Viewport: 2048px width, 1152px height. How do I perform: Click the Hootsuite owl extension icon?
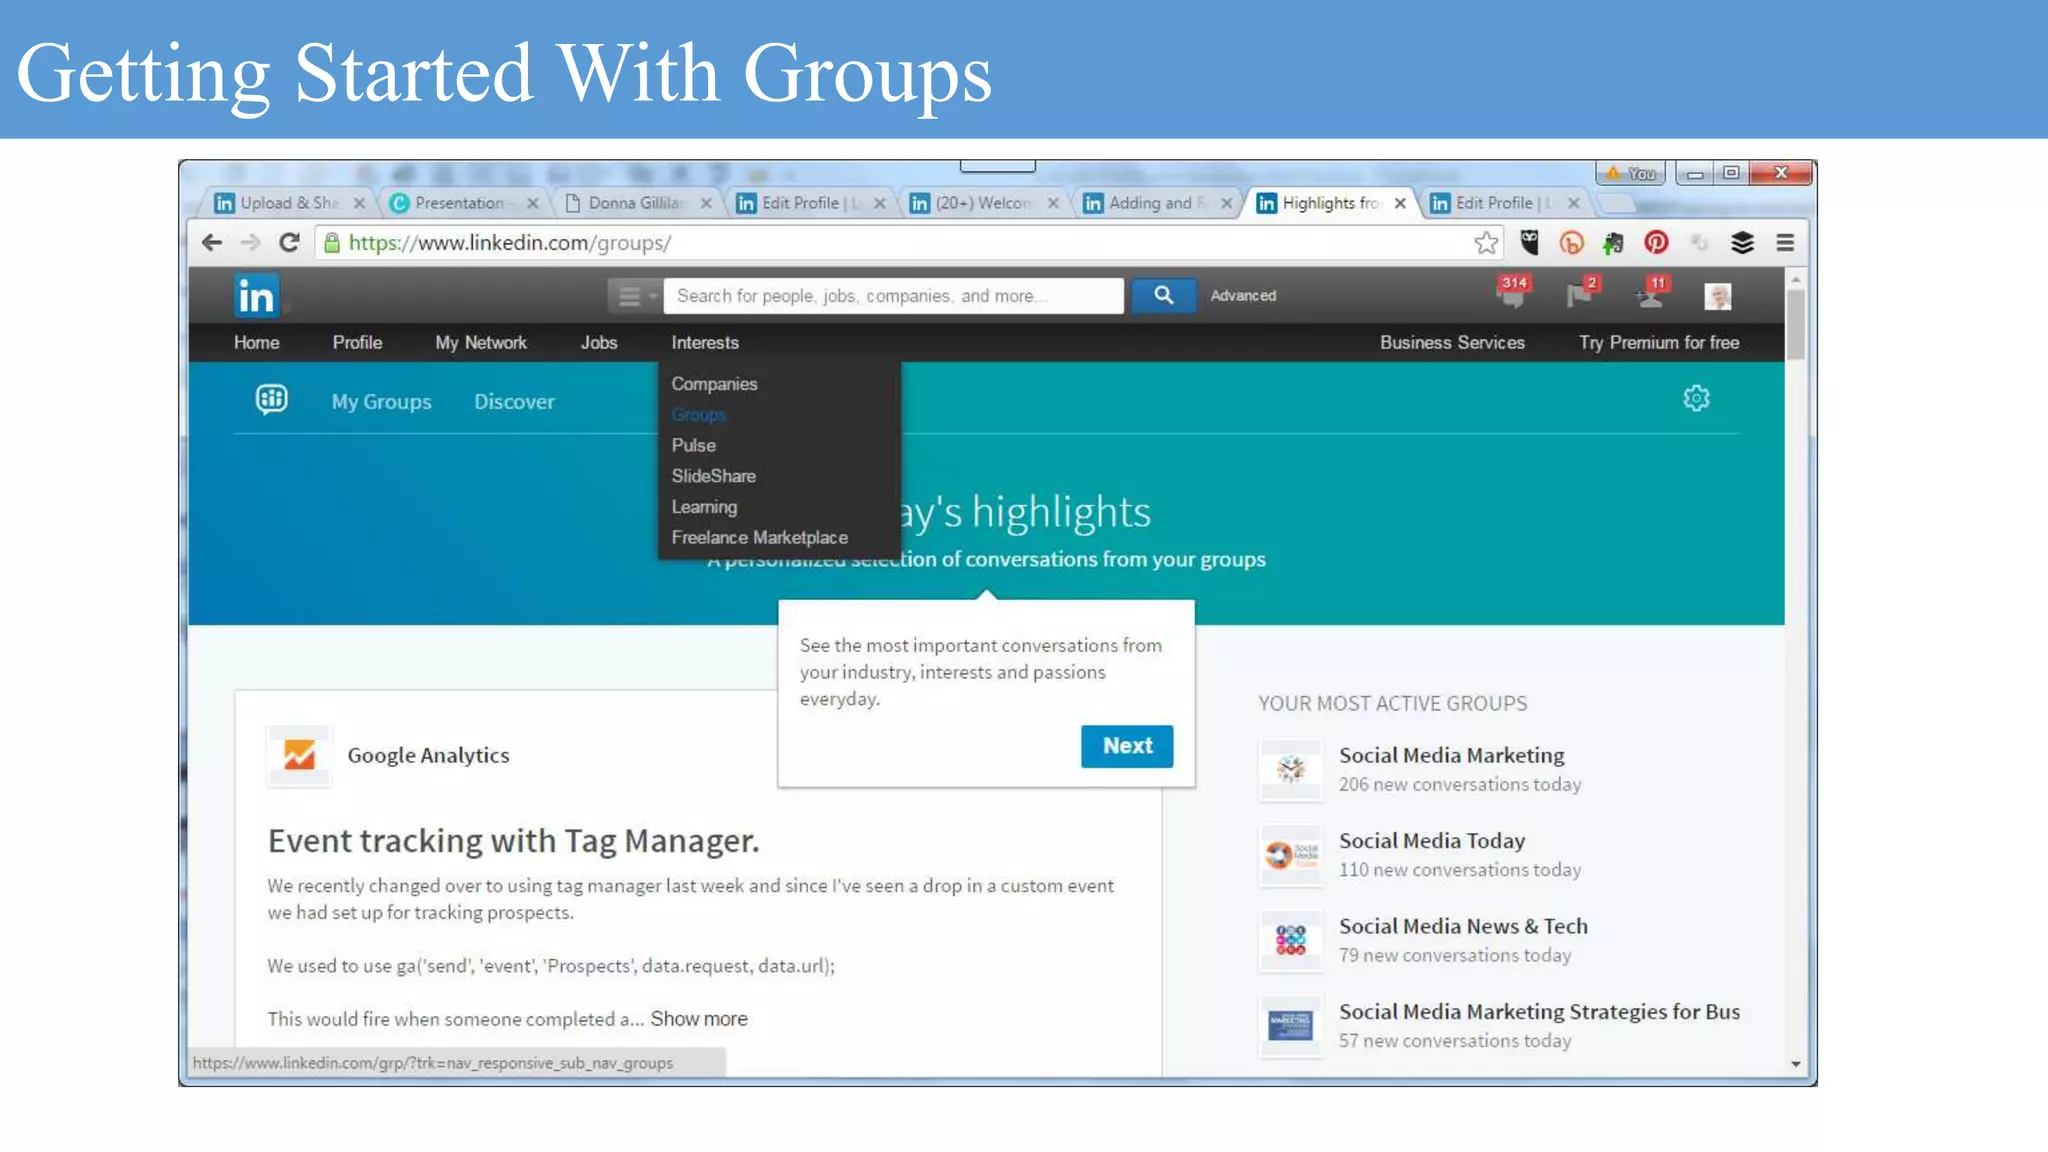click(1529, 243)
